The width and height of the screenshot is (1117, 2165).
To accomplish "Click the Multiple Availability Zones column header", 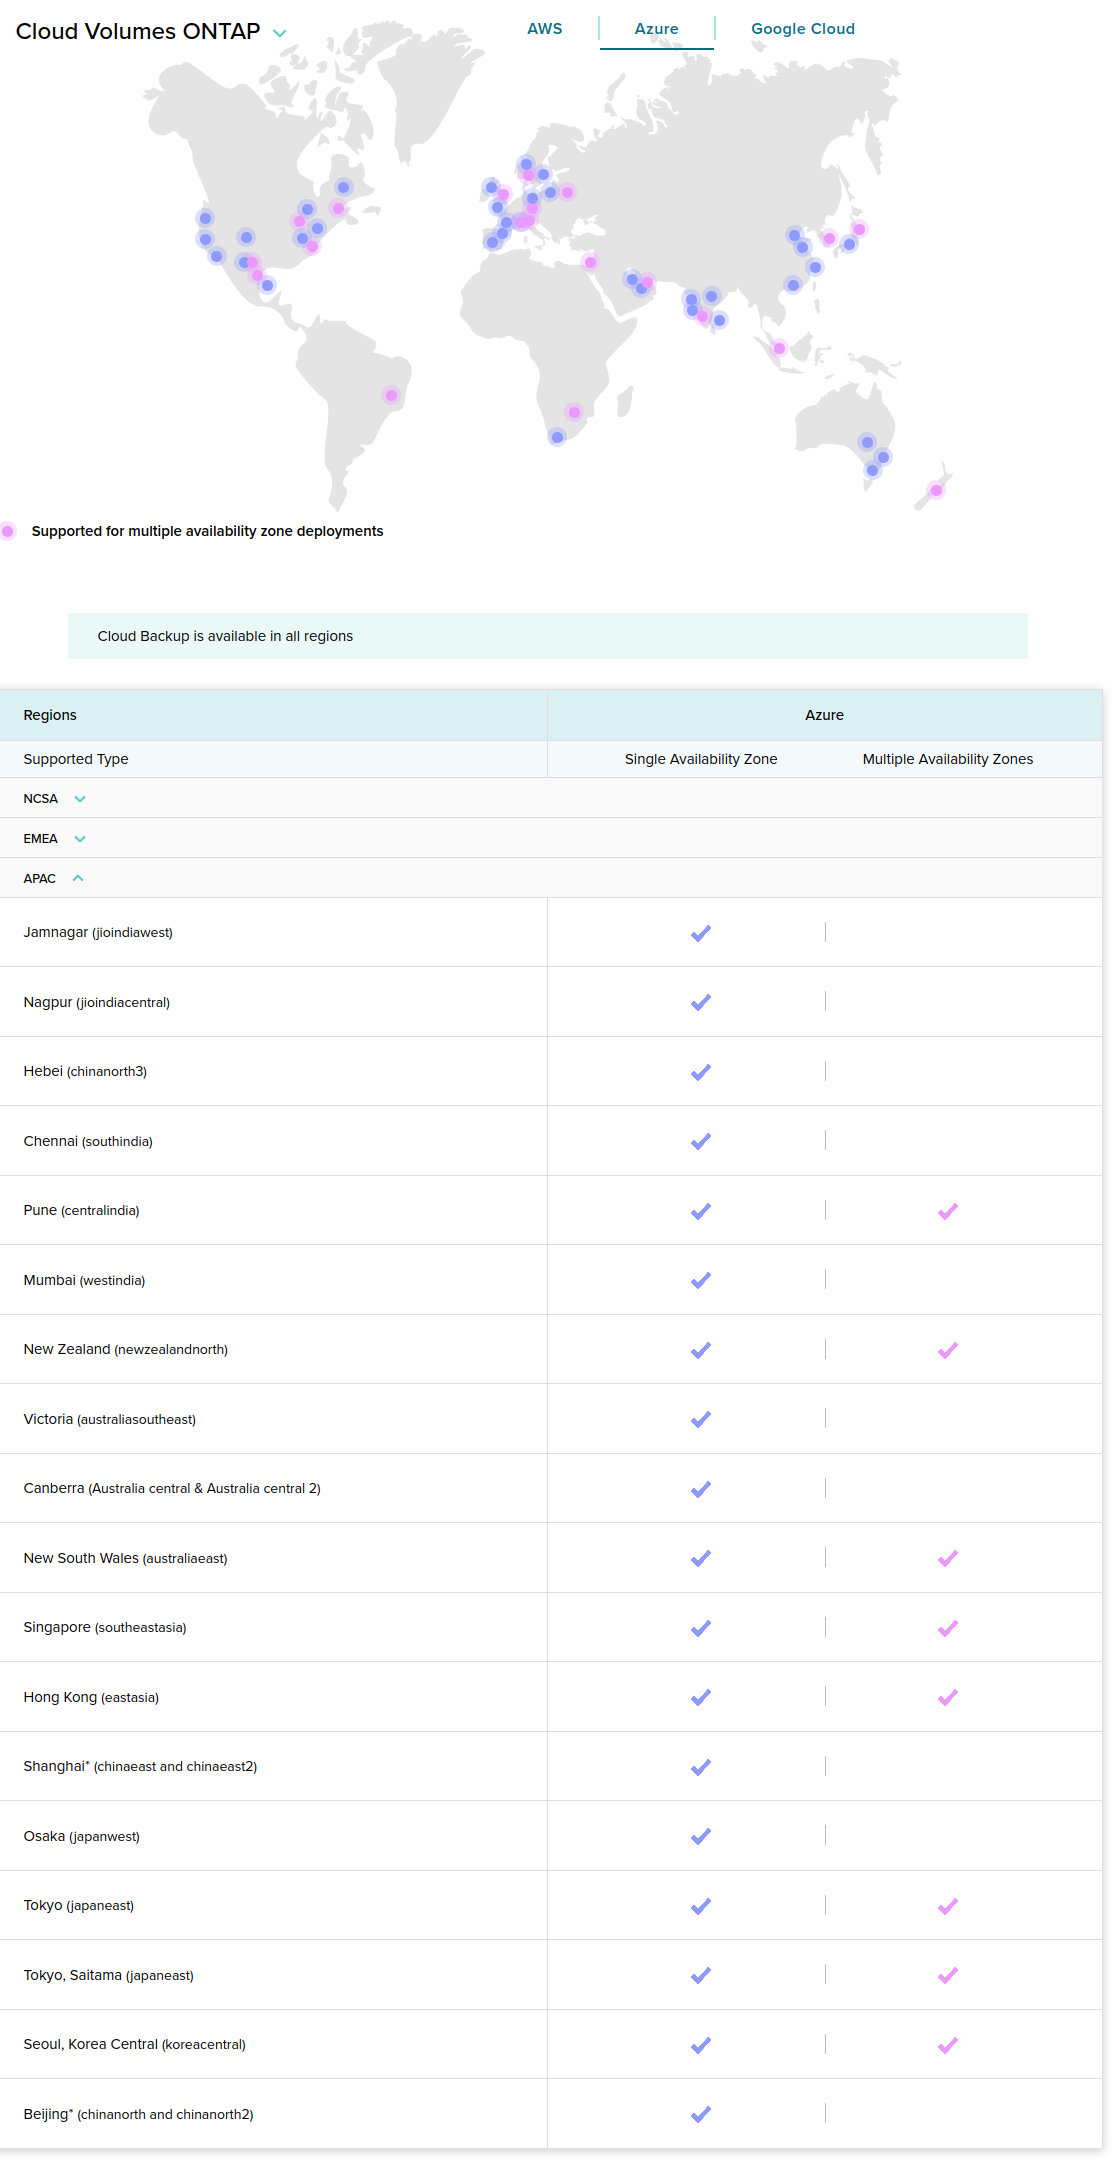I will coord(947,759).
